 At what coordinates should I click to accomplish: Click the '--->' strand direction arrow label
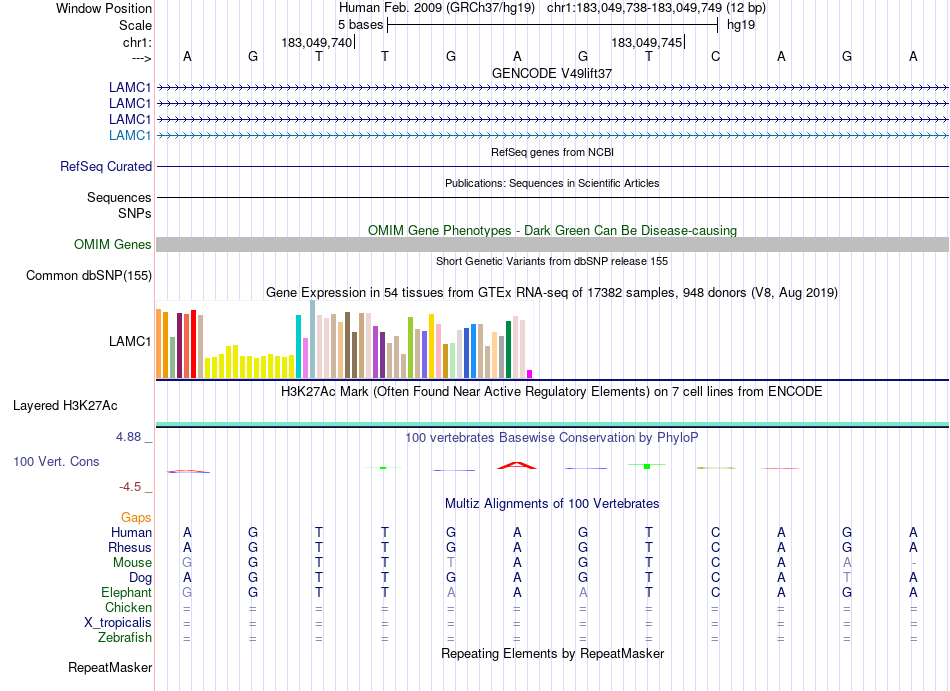[x=141, y=58]
